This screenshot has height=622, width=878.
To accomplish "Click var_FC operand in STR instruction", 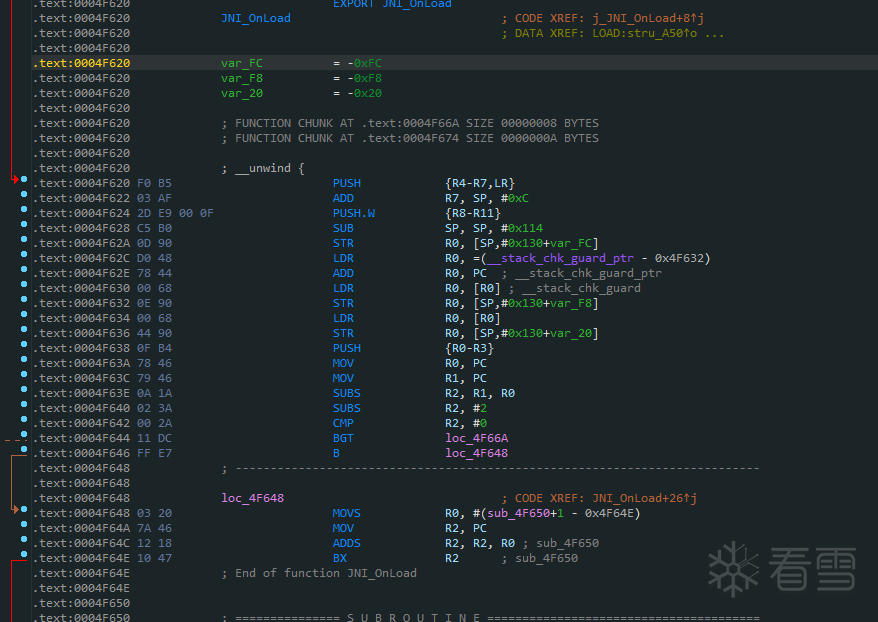I will 571,244.
